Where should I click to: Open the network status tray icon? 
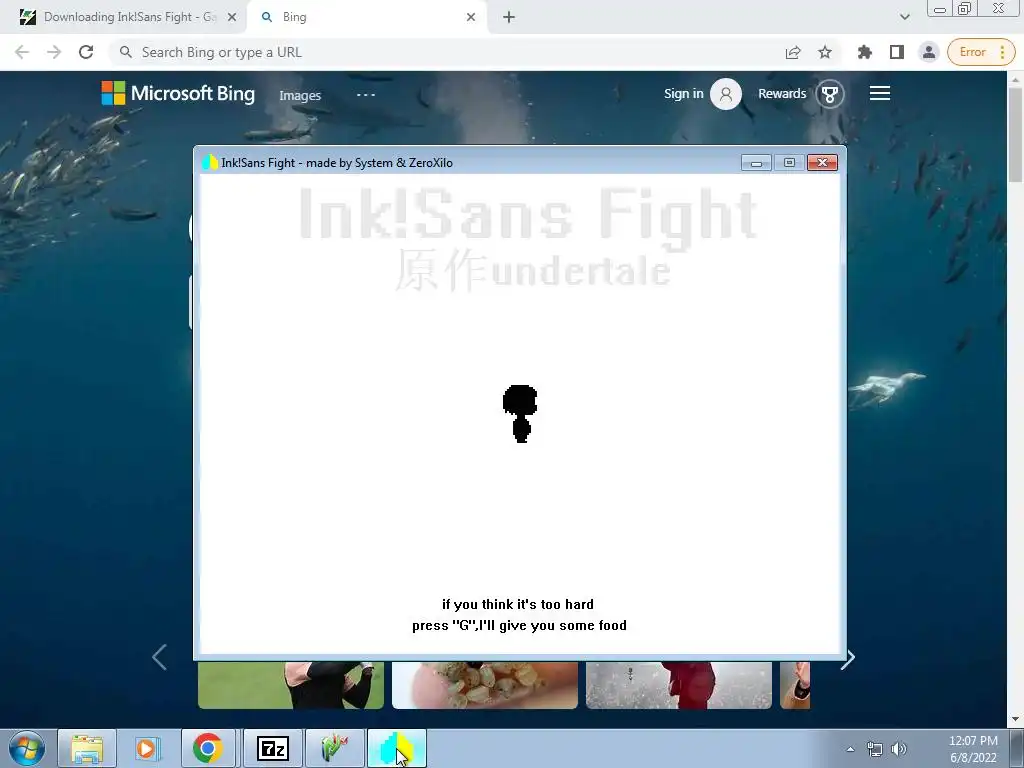pyautogui.click(x=874, y=749)
